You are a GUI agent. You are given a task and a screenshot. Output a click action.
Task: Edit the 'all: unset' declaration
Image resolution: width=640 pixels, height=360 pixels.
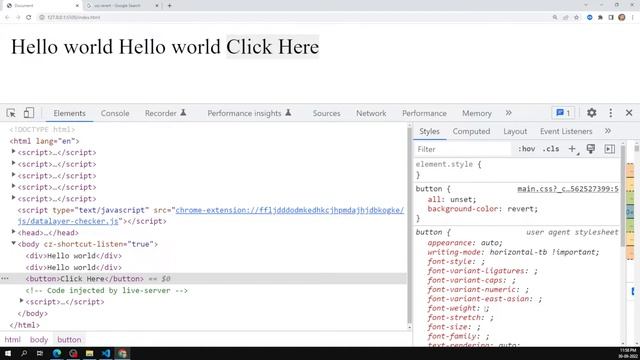coord(452,200)
